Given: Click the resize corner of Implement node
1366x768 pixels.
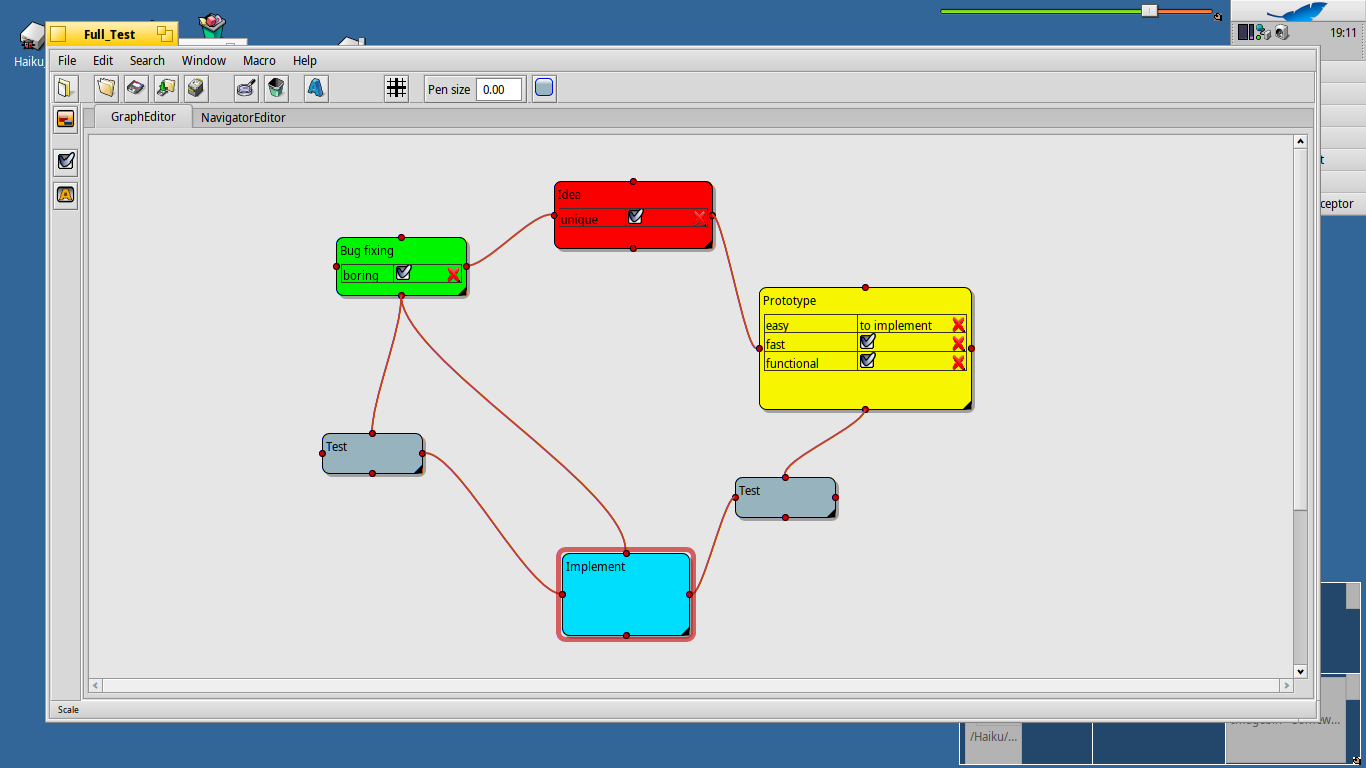Looking at the screenshot, I should [685, 631].
